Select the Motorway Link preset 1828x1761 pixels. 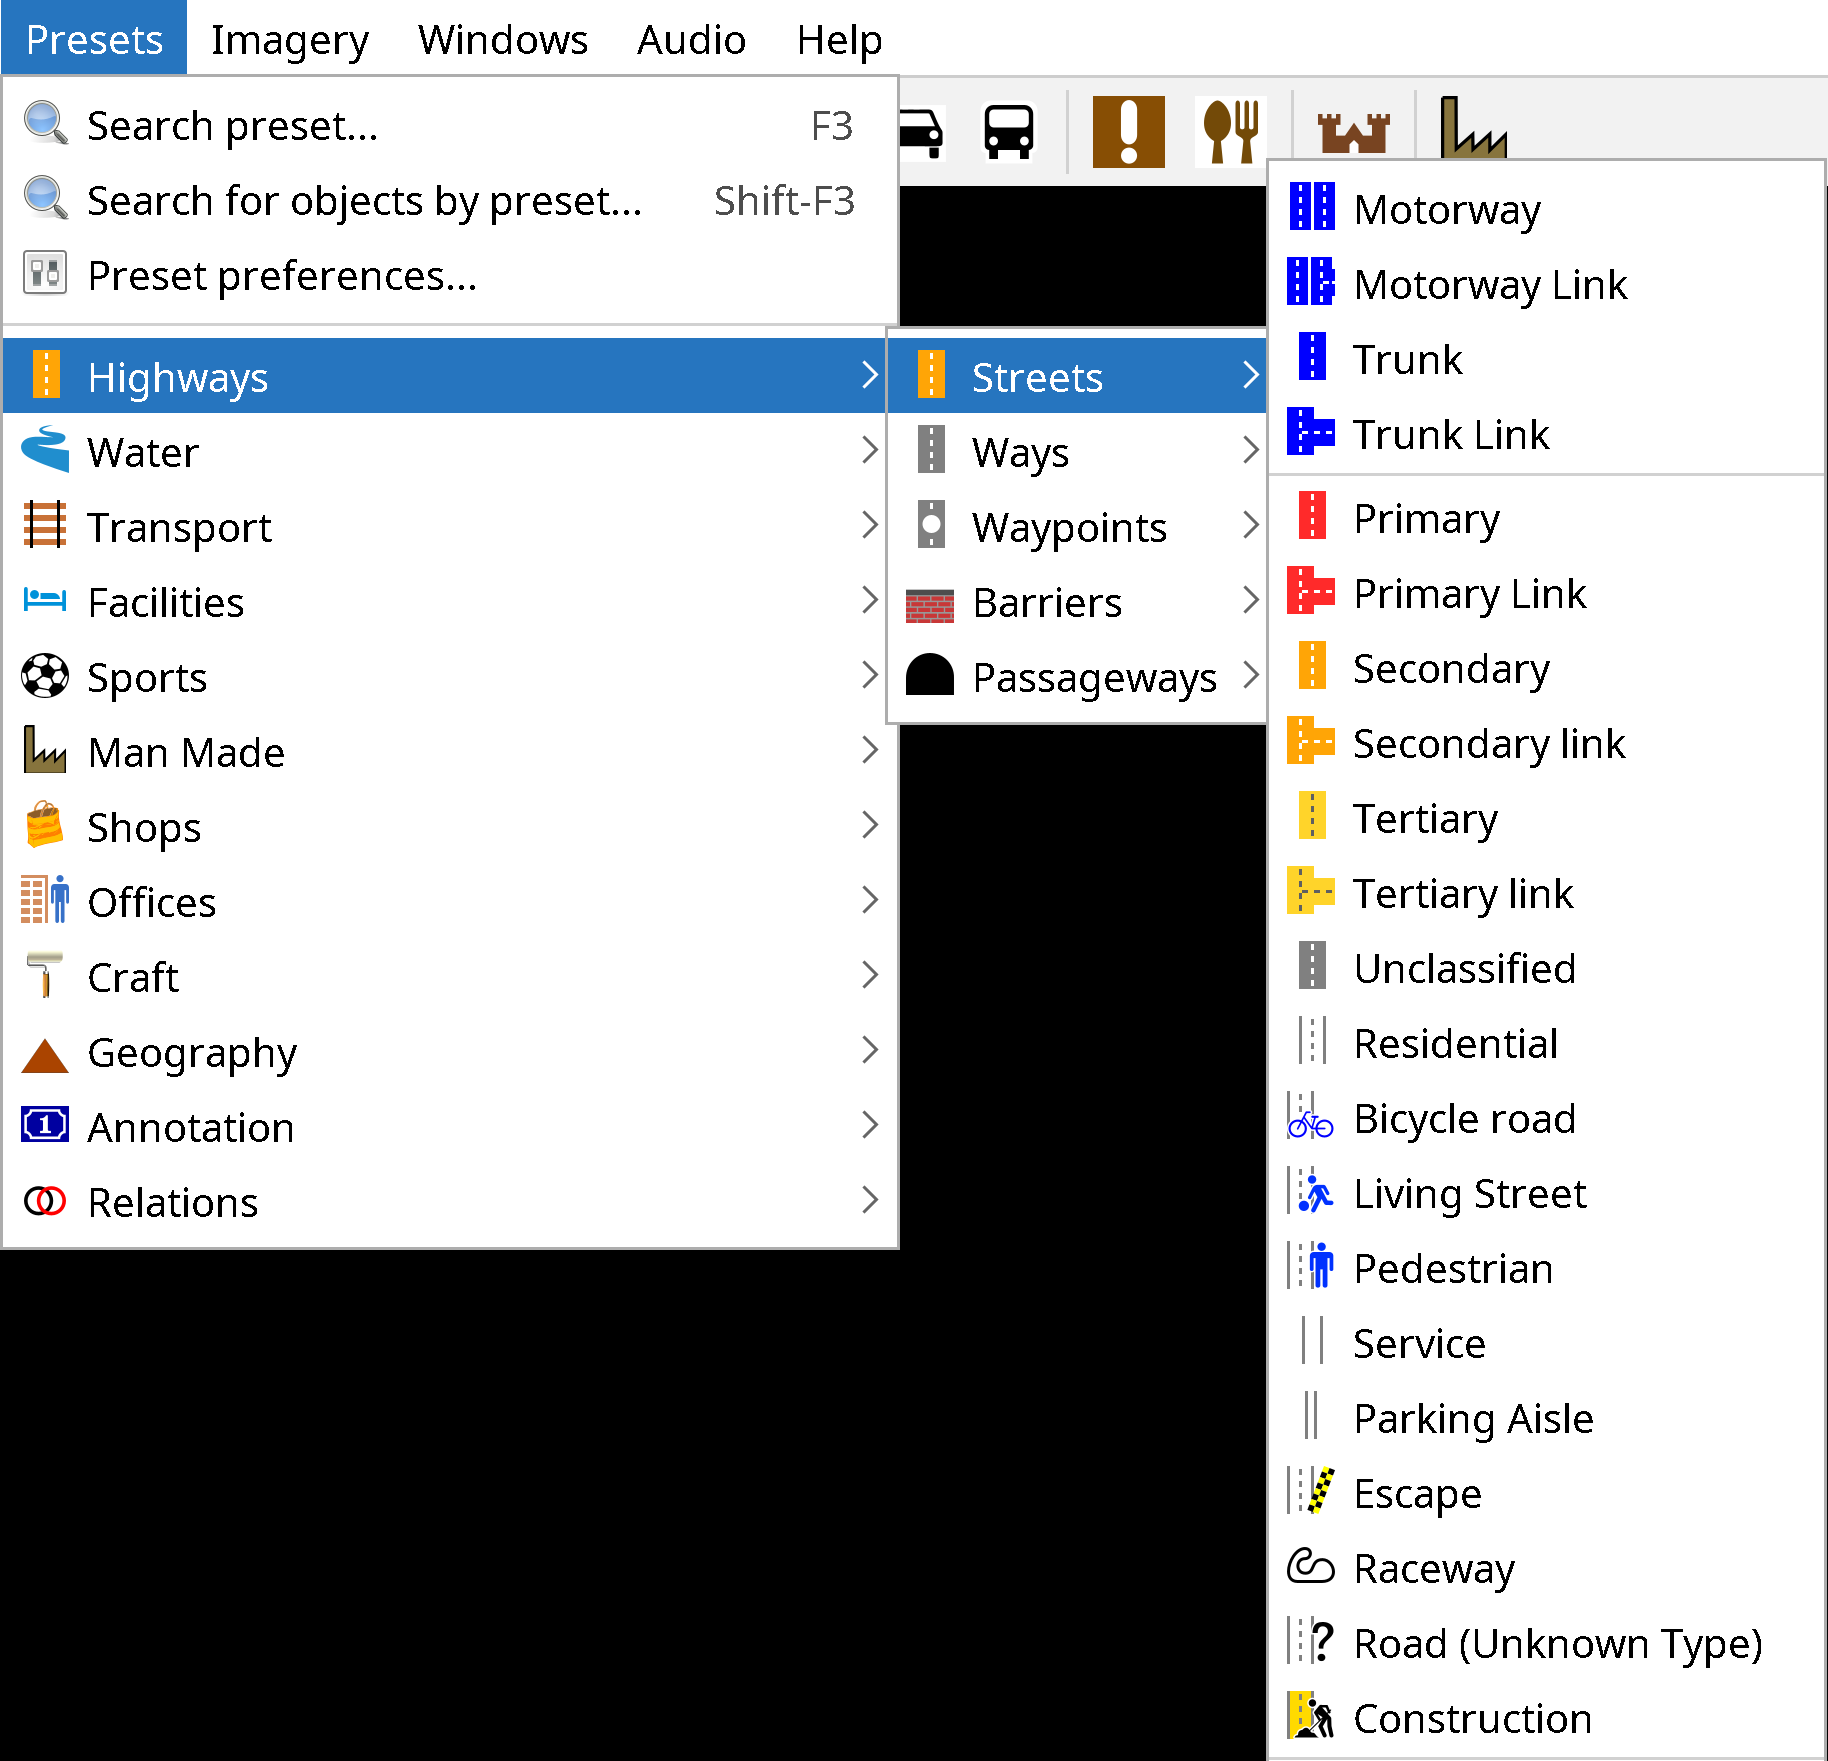[1489, 285]
